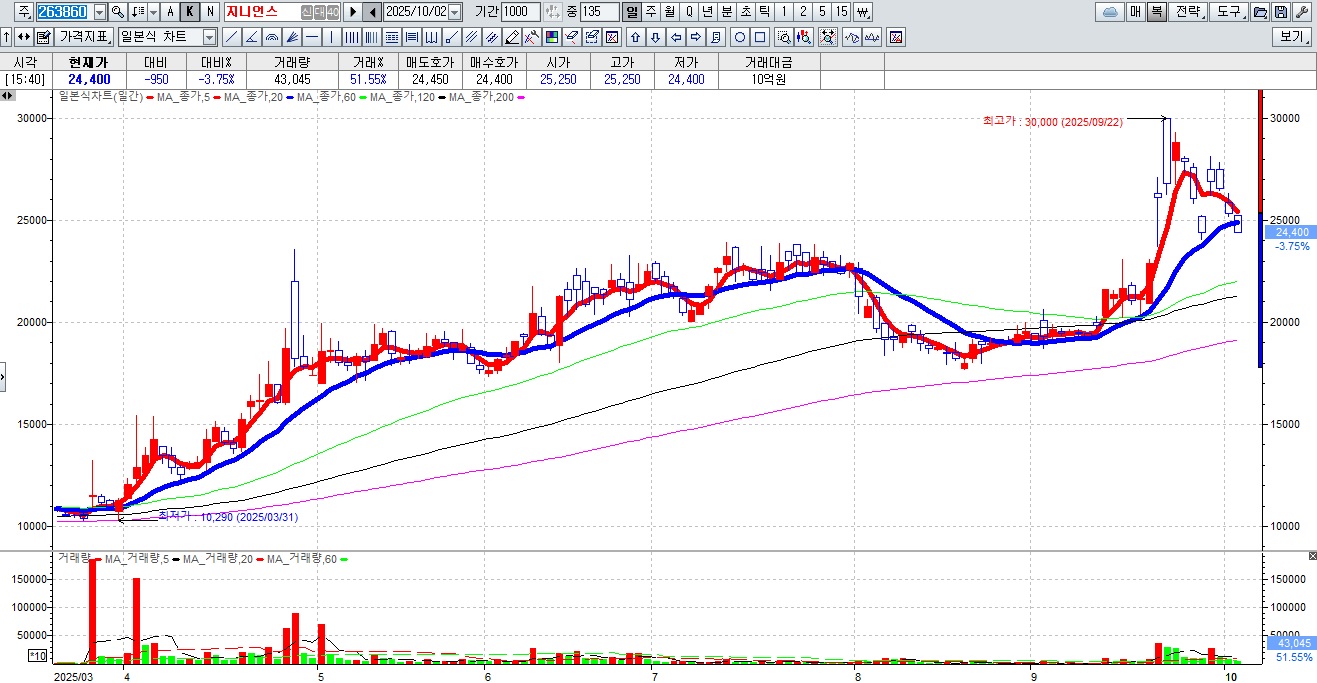Toggle the 분 (minute) period button
The image size is (1317, 683).
point(727,12)
